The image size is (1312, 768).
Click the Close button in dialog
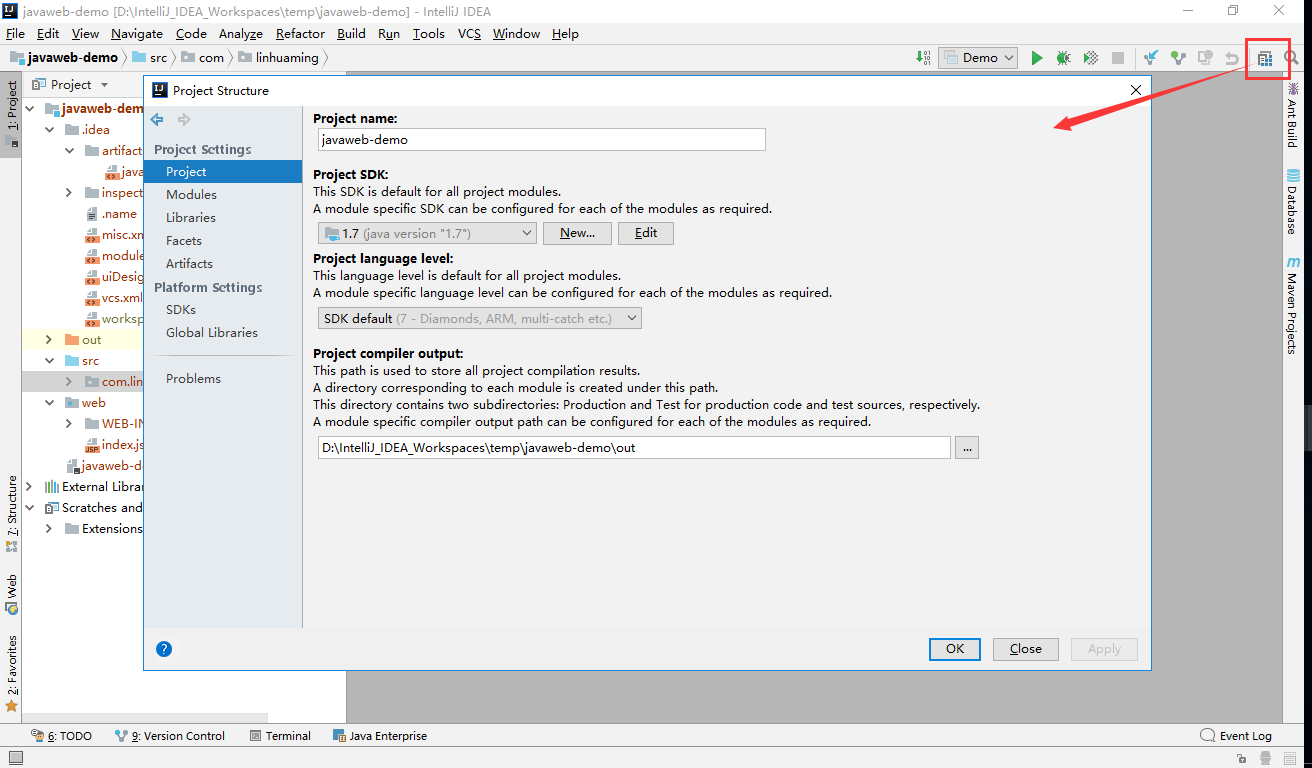[x=1026, y=649]
